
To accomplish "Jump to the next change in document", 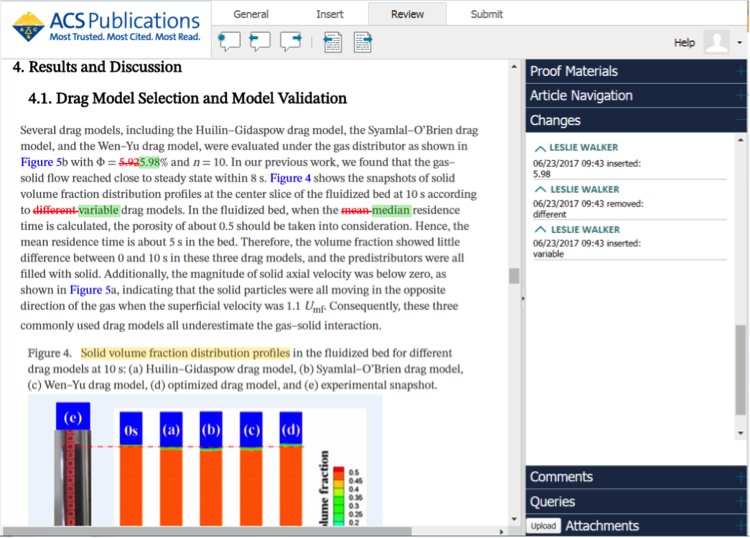I will tap(363, 43).
